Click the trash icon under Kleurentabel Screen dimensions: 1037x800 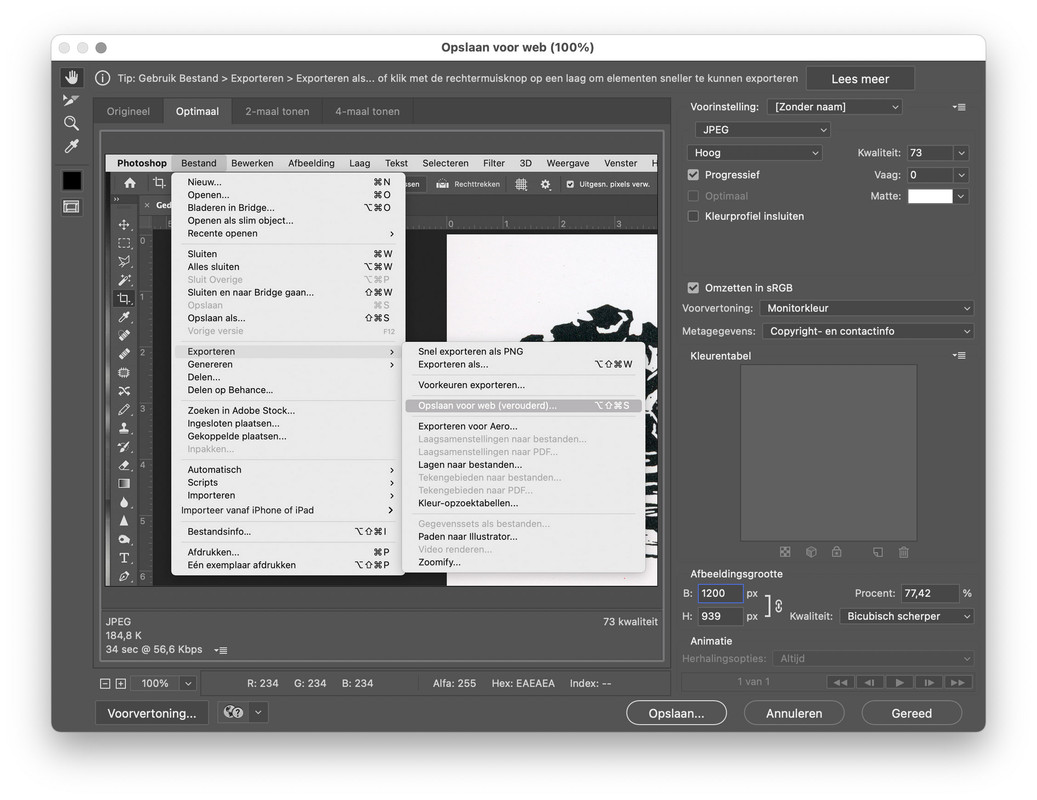903,552
